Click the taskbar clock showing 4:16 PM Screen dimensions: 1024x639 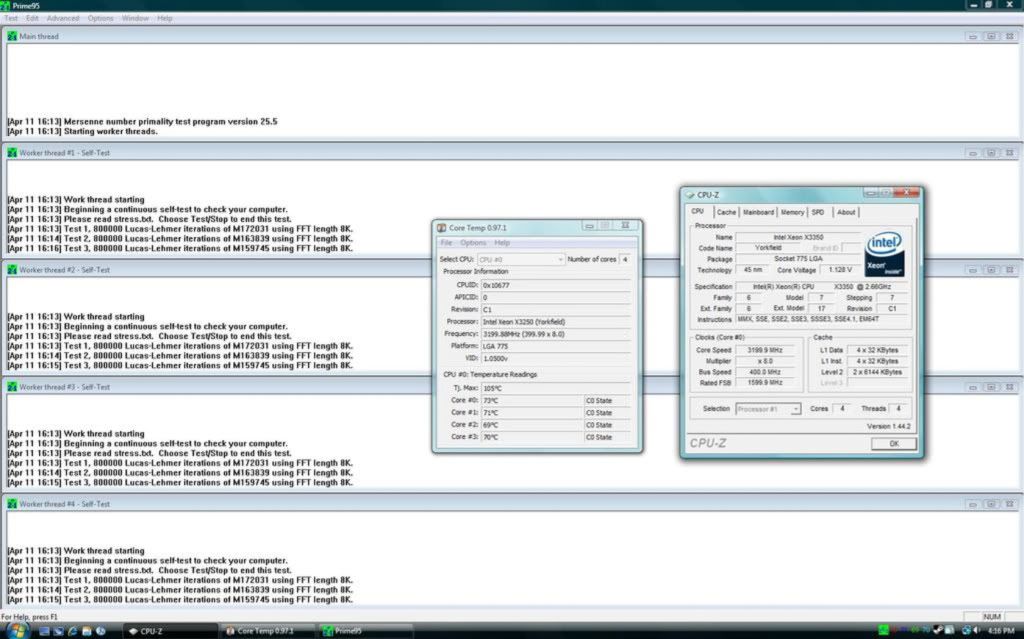pos(1000,631)
